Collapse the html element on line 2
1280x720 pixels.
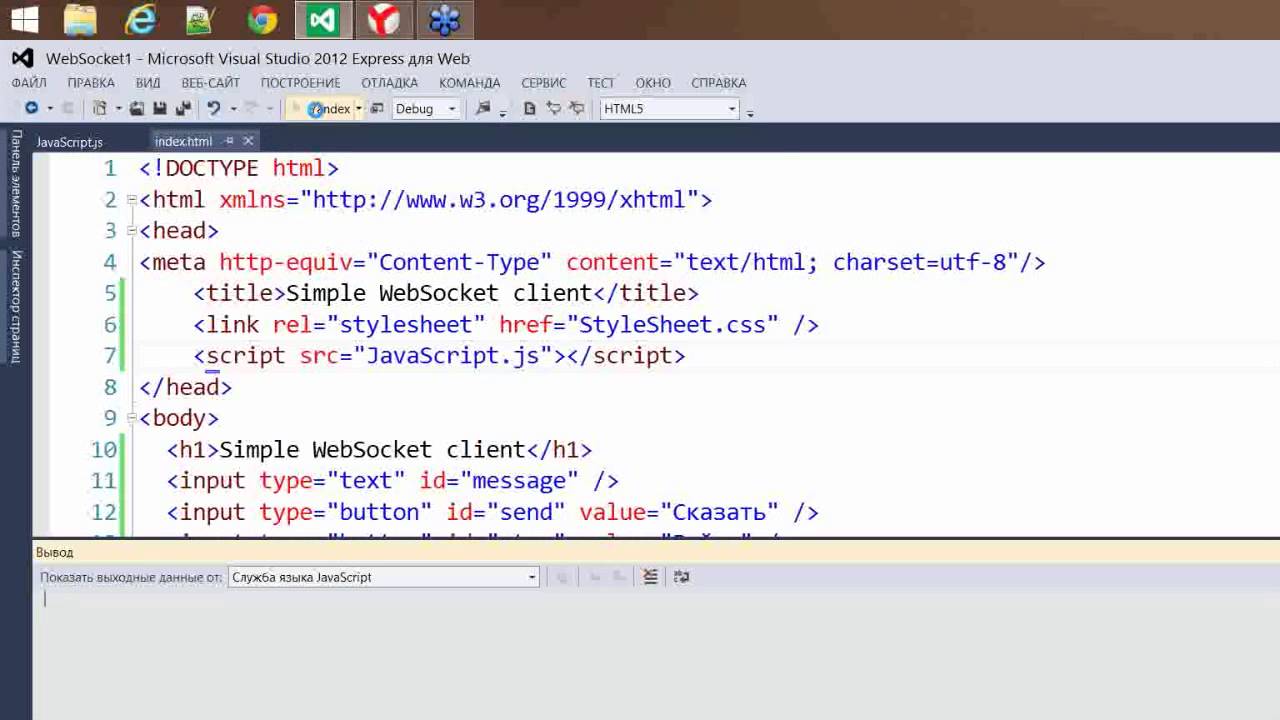coord(132,200)
